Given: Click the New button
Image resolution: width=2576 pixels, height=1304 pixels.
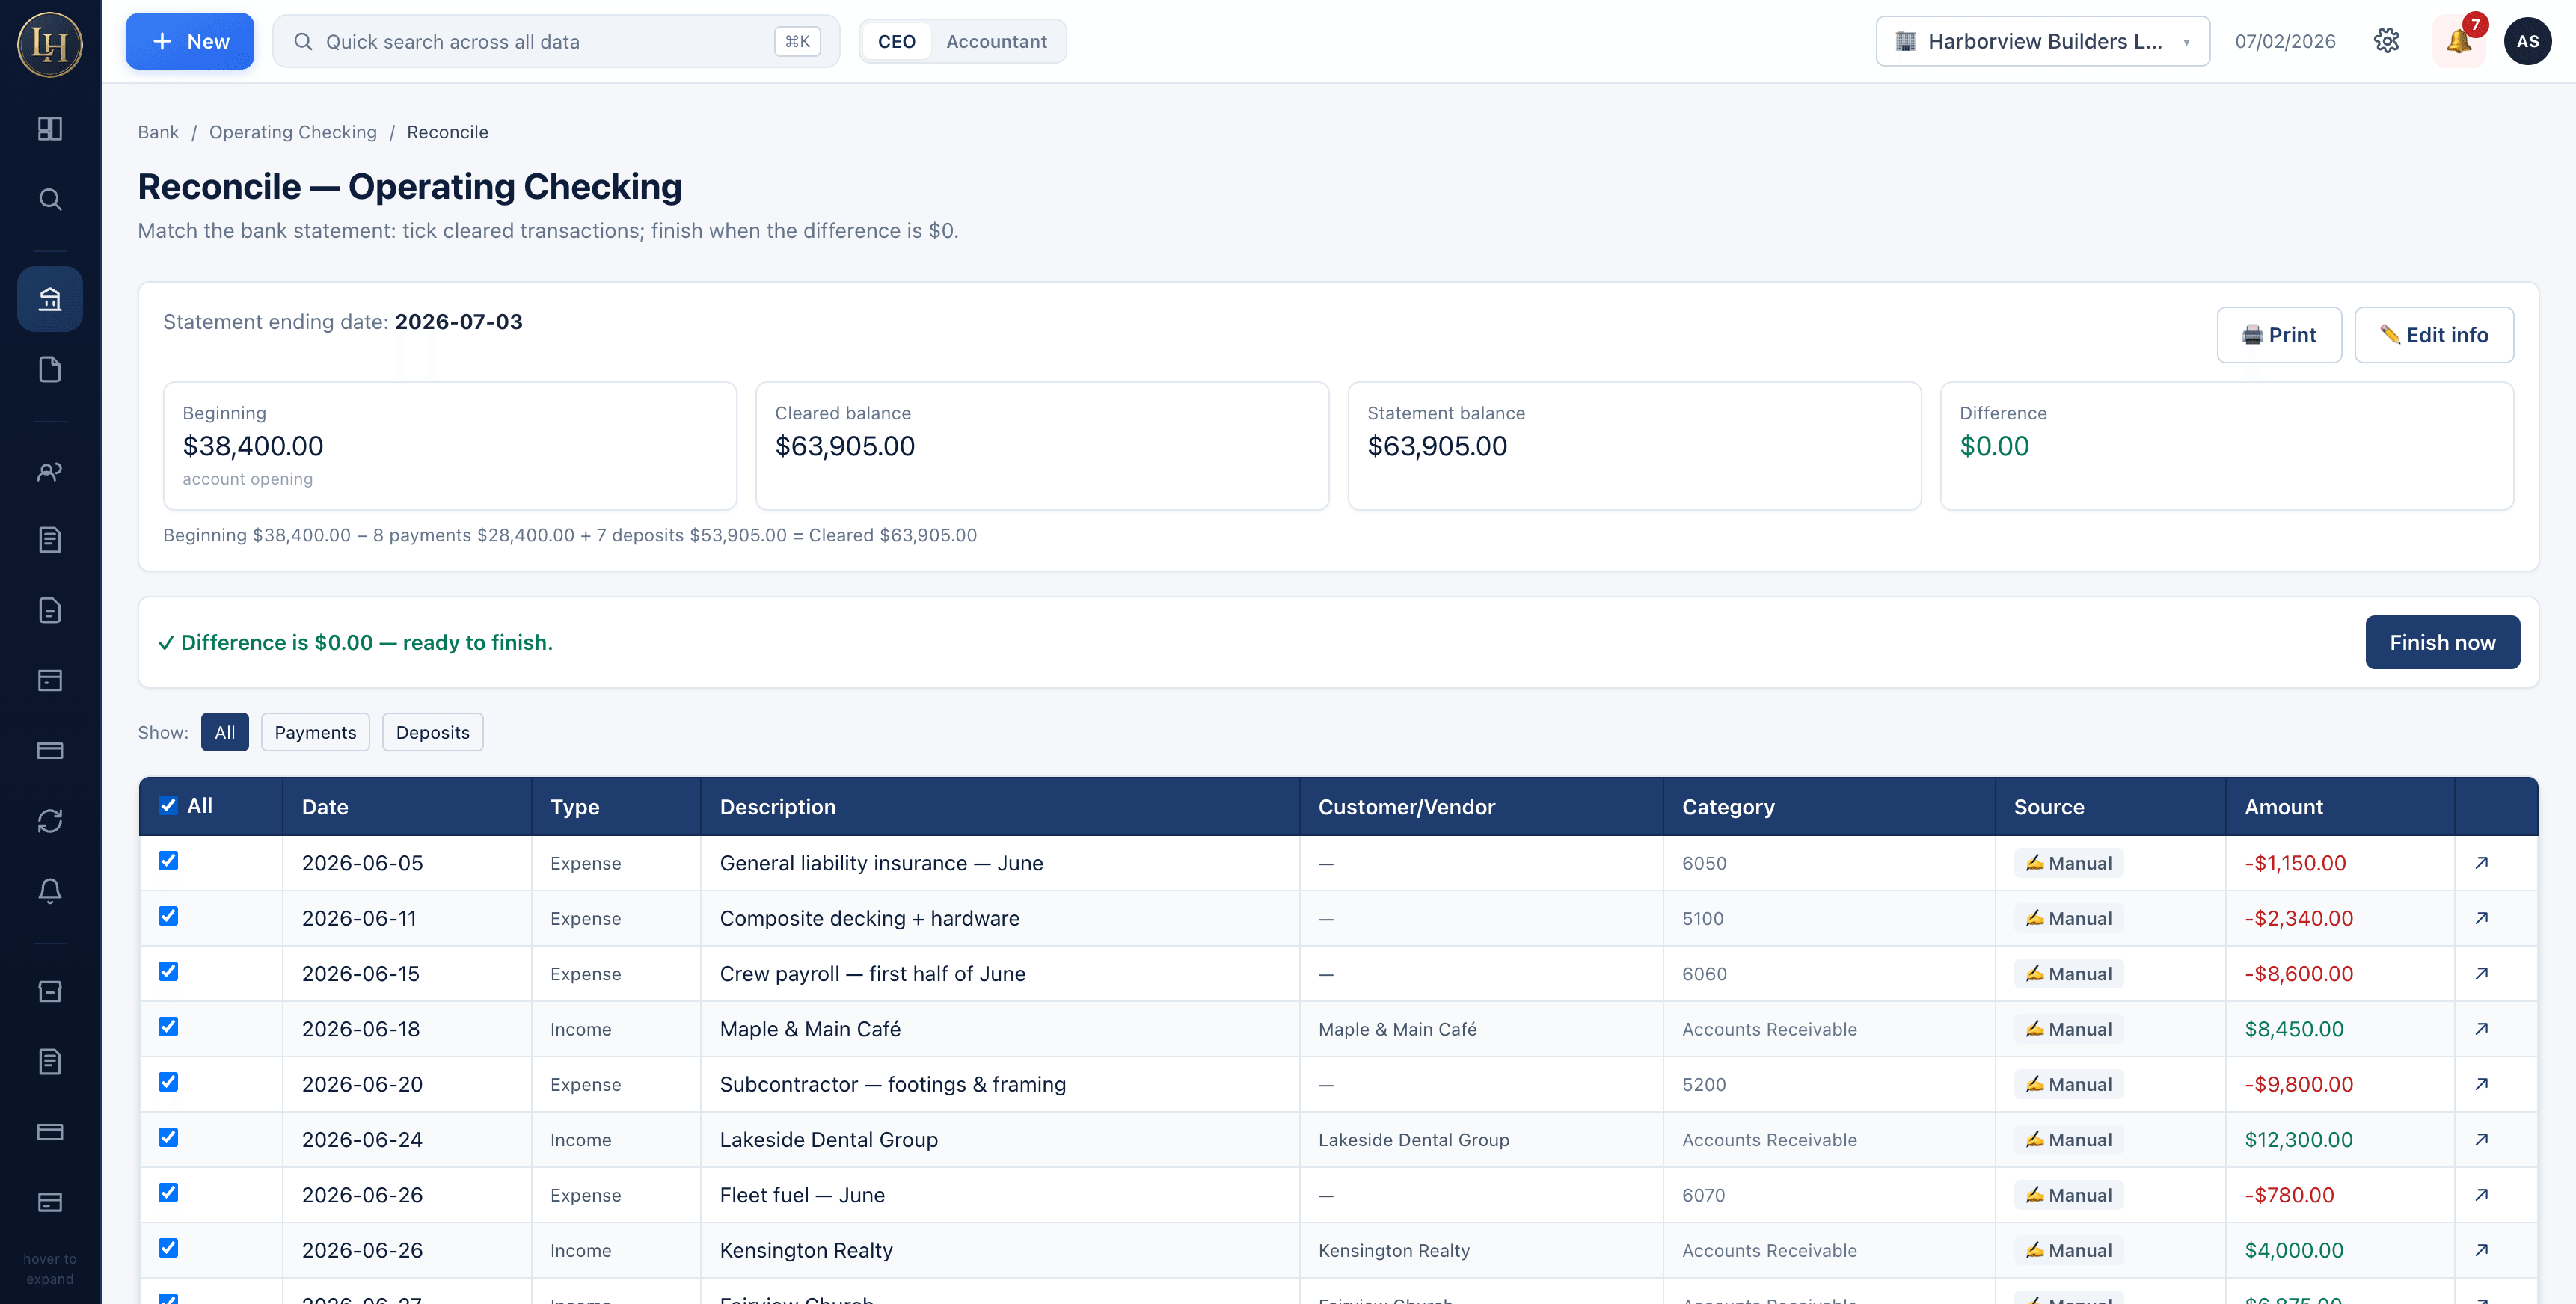Looking at the screenshot, I should 190,41.
